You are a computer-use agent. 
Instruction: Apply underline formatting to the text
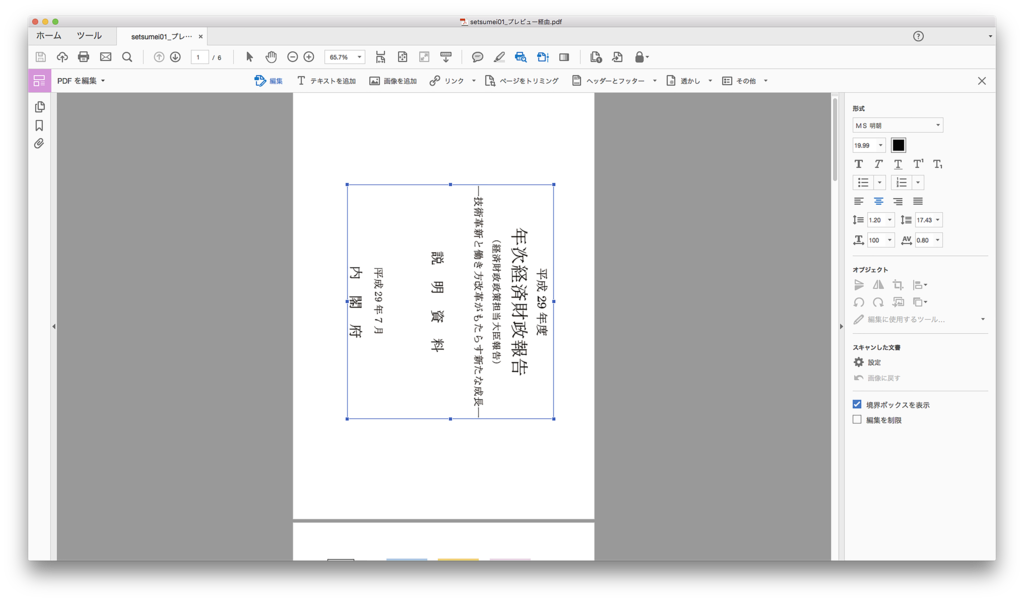[898, 164]
